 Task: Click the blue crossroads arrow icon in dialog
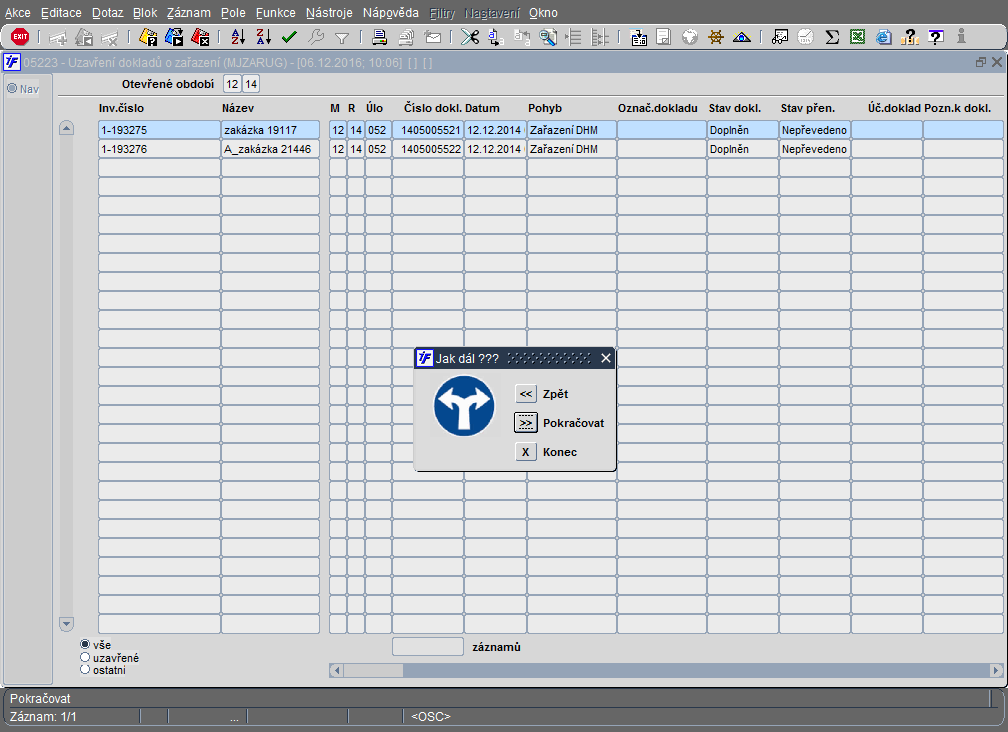point(464,406)
